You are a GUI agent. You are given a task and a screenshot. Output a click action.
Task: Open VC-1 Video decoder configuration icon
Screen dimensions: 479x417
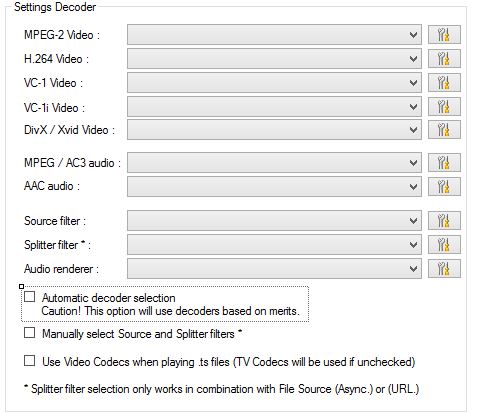[444, 82]
